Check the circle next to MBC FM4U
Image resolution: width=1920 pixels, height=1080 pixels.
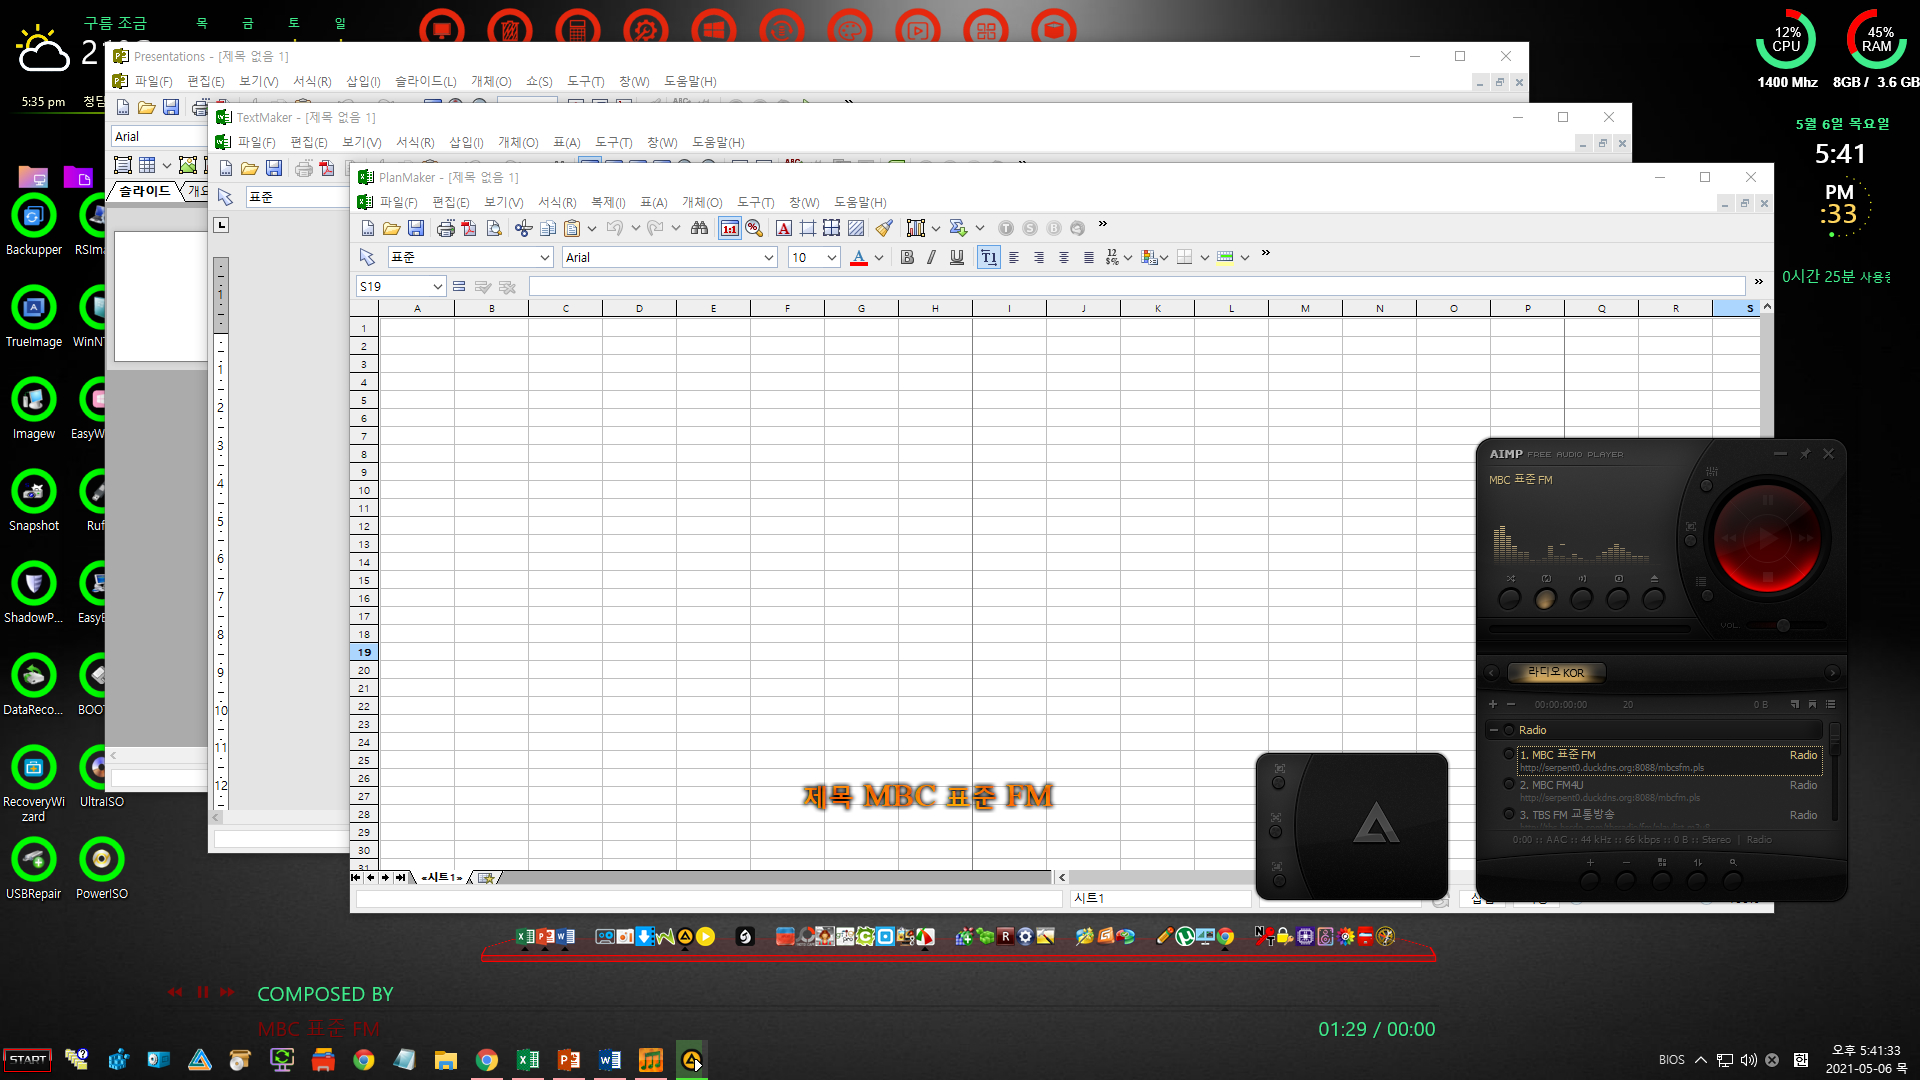pos(1509,785)
